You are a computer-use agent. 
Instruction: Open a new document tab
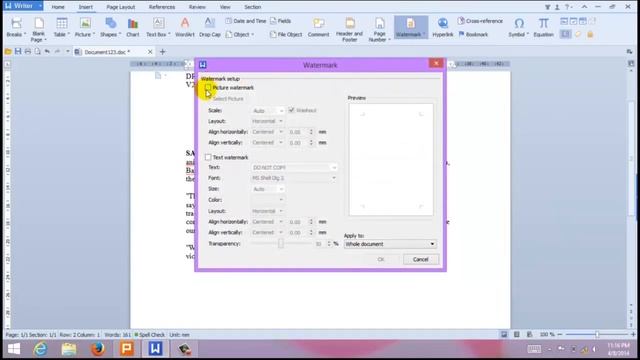[x=162, y=52]
